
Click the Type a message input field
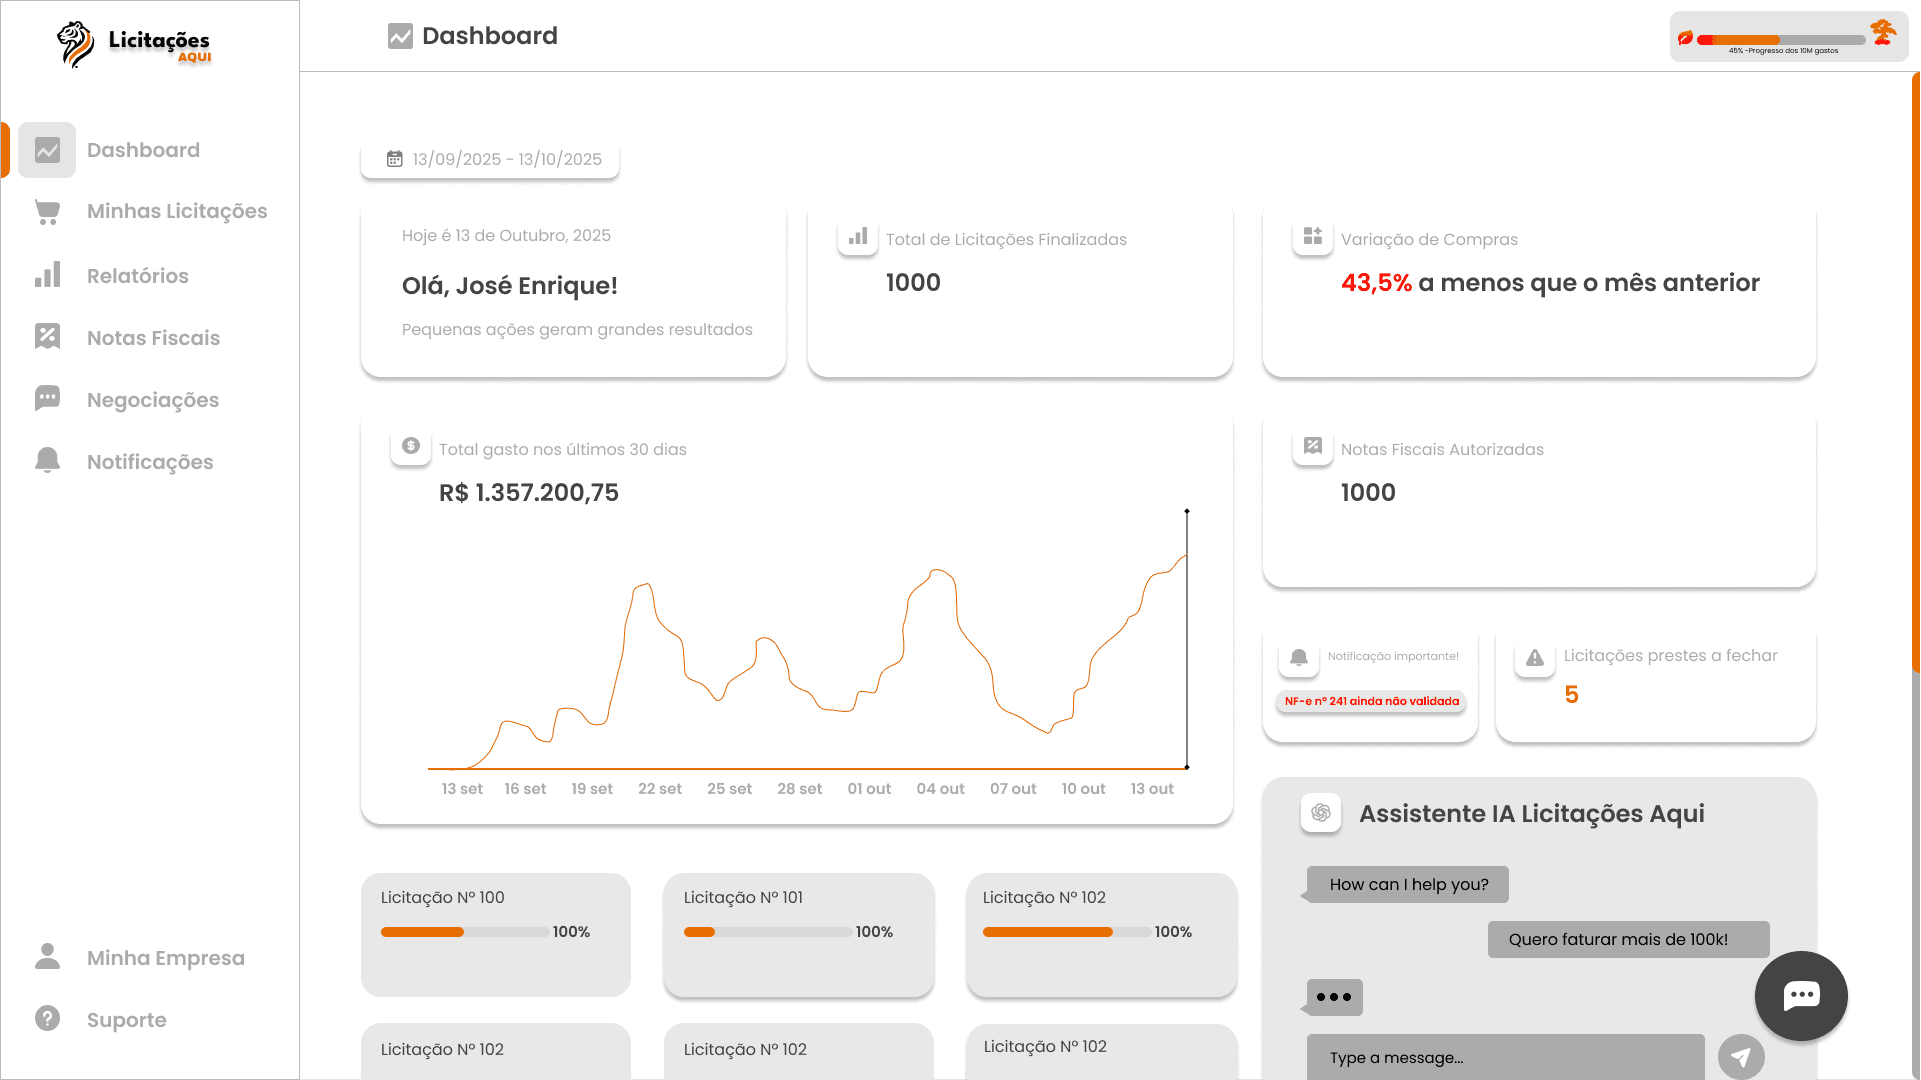pyautogui.click(x=1505, y=1057)
